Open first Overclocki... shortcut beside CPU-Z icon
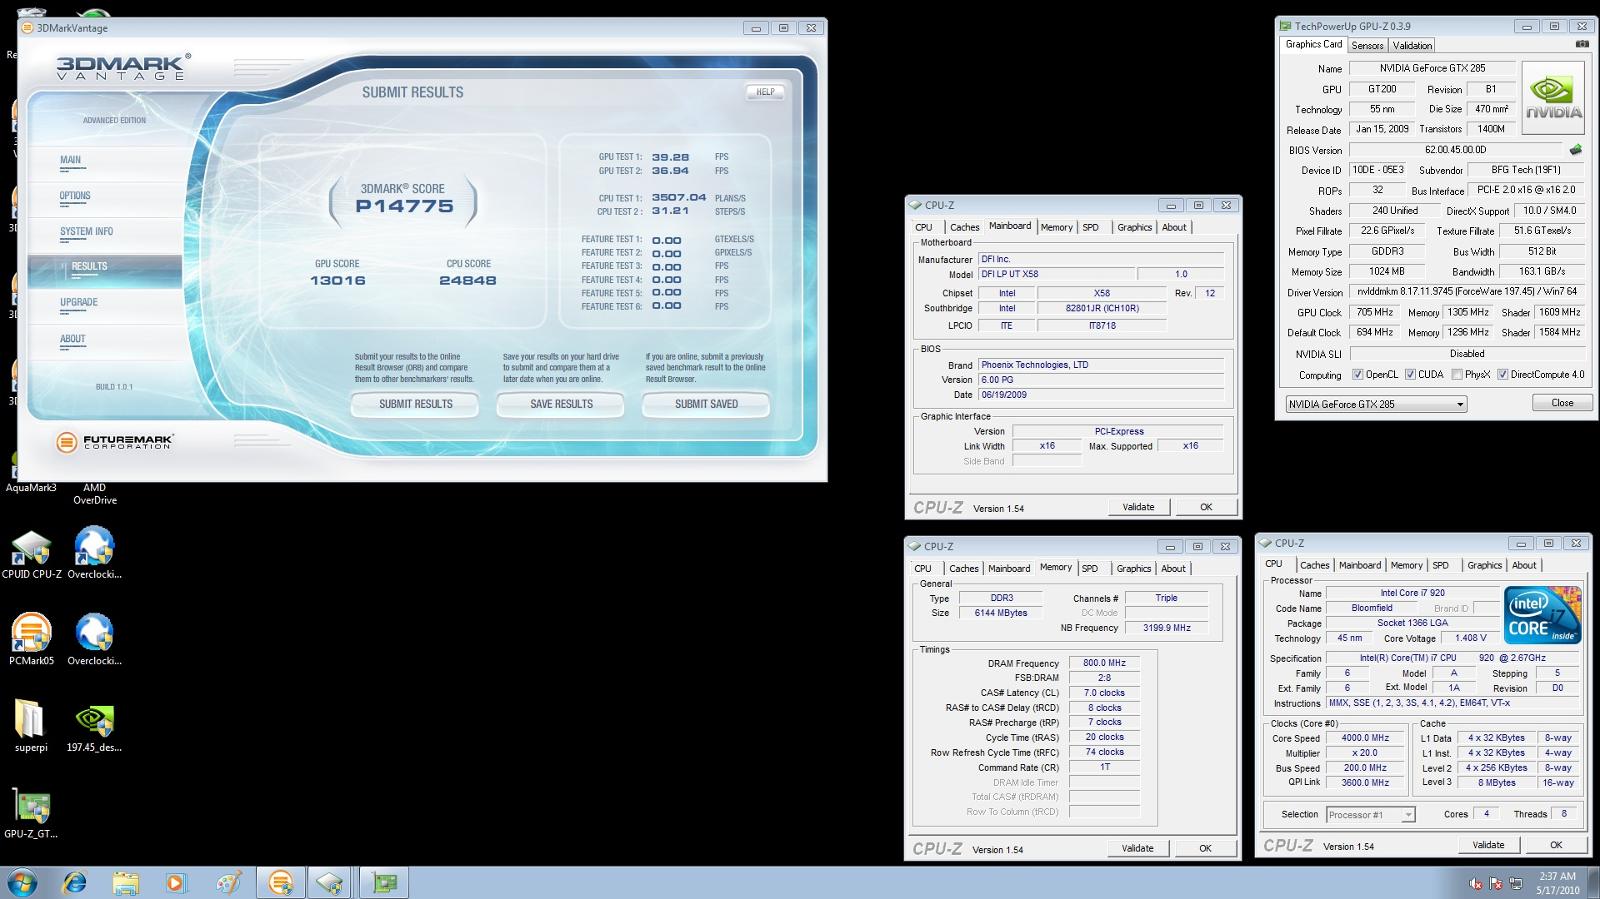This screenshot has height=899, width=1600. pos(94,555)
